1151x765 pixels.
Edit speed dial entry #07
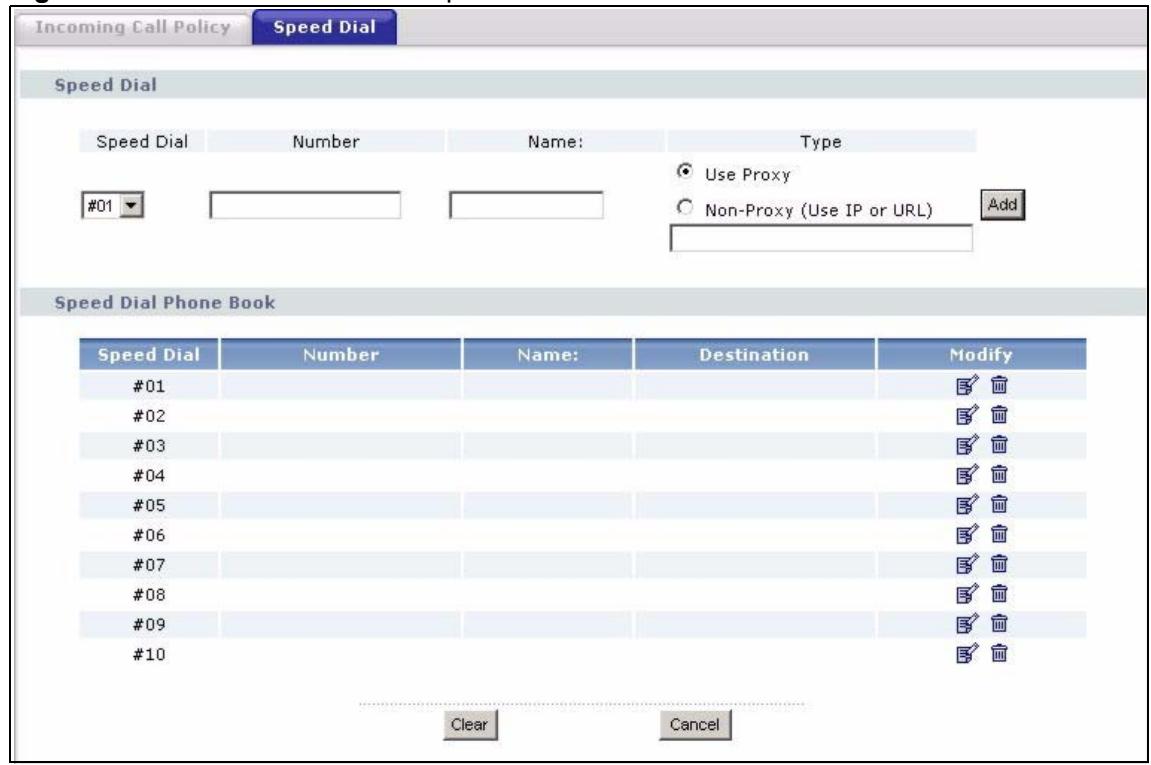[x=967, y=565]
